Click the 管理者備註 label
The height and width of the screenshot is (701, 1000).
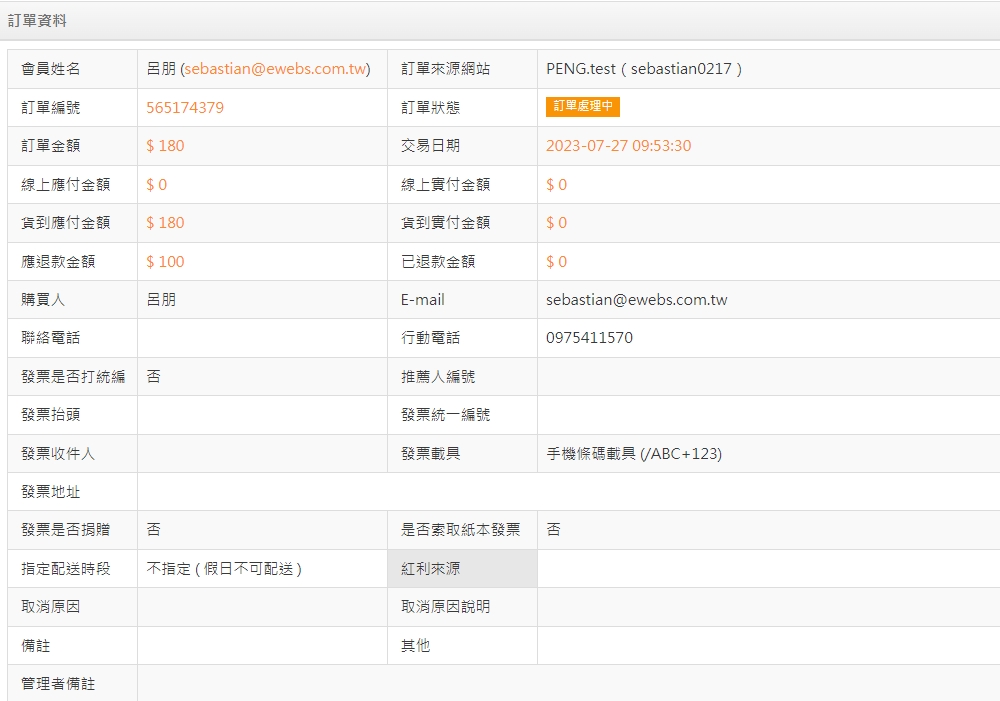58,684
